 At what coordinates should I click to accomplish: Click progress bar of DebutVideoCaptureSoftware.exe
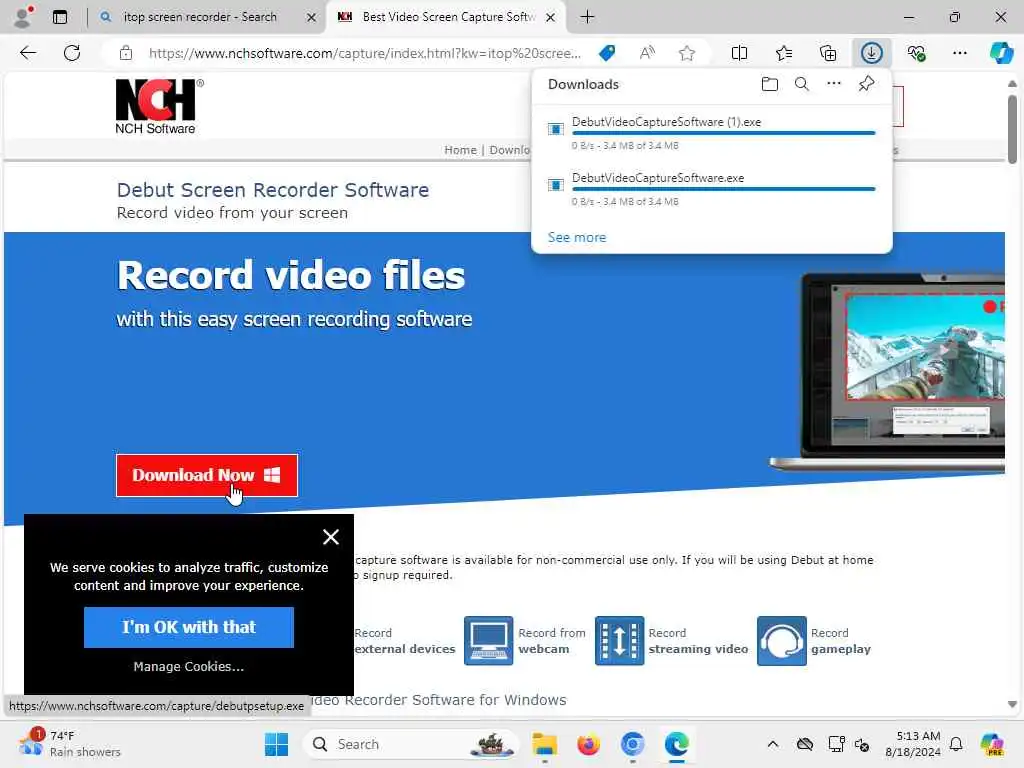[x=723, y=189]
